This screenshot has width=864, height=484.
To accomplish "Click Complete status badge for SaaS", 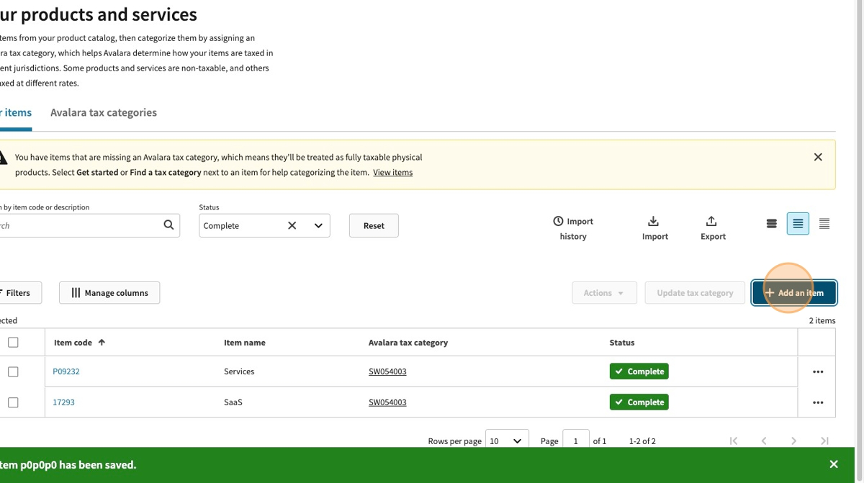I will [639, 402].
